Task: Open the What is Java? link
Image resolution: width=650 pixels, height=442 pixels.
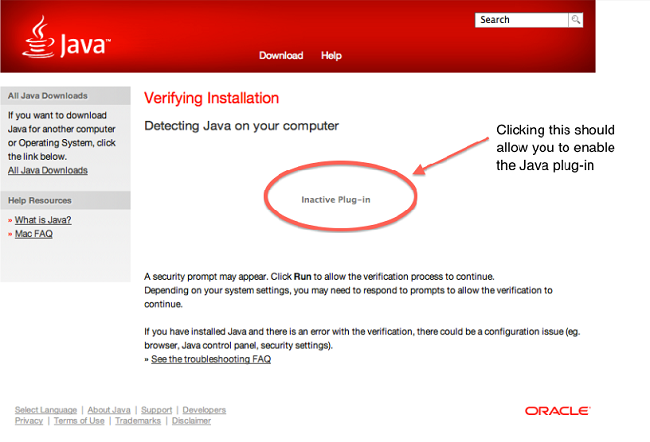Action: pyautogui.click(x=43, y=220)
